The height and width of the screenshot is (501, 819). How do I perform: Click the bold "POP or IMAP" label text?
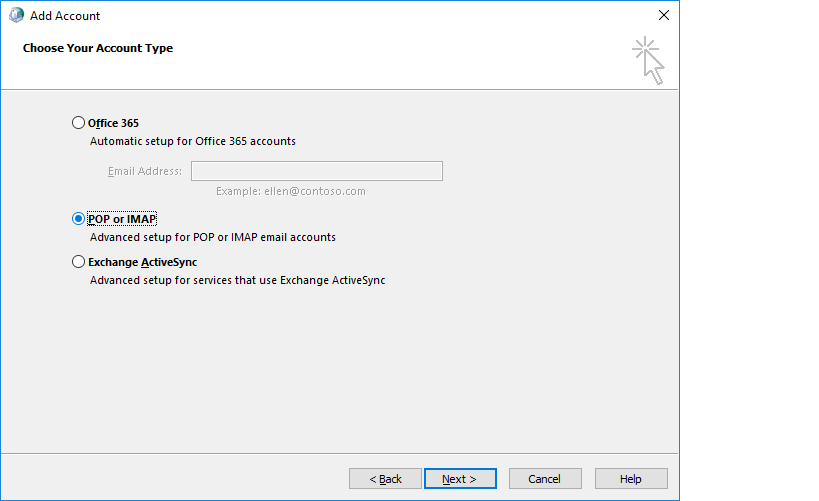click(123, 219)
